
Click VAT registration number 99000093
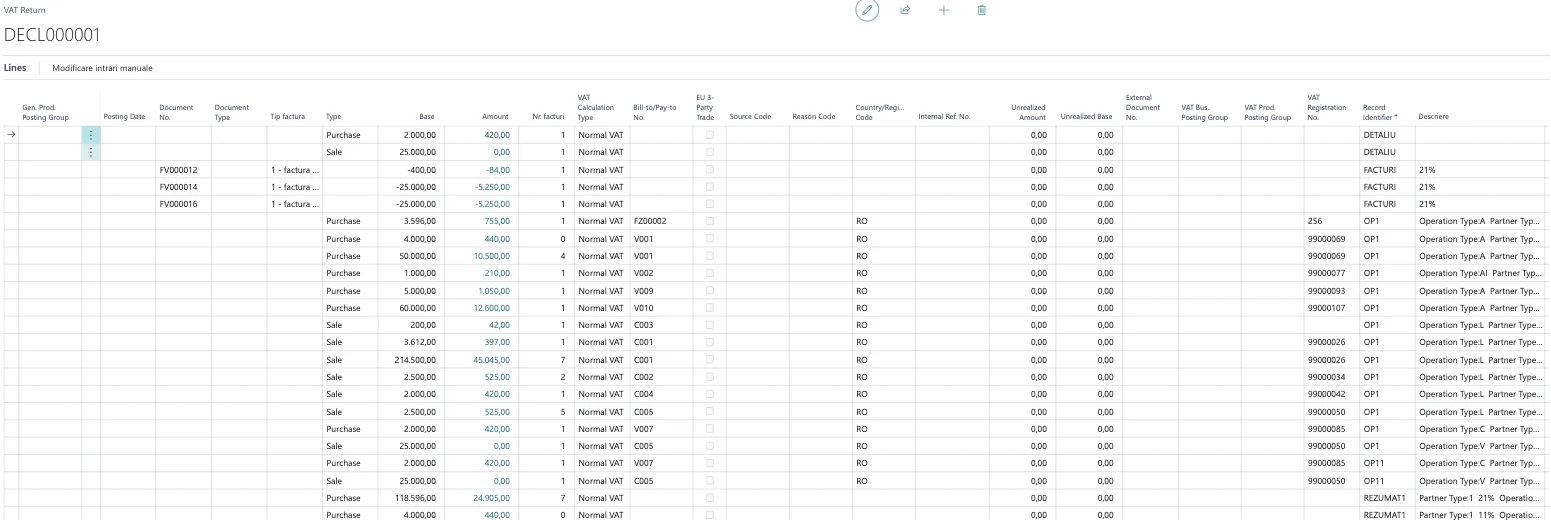1325,290
